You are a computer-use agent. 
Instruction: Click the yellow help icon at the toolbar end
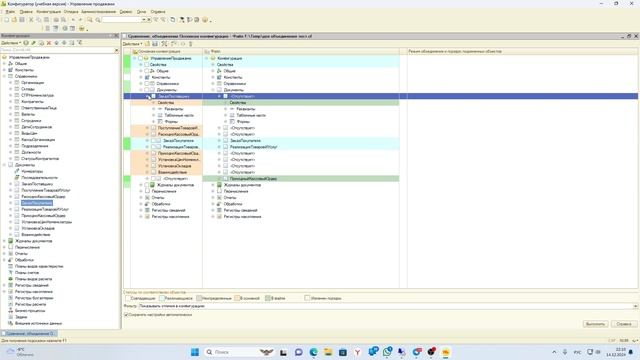(205, 20)
